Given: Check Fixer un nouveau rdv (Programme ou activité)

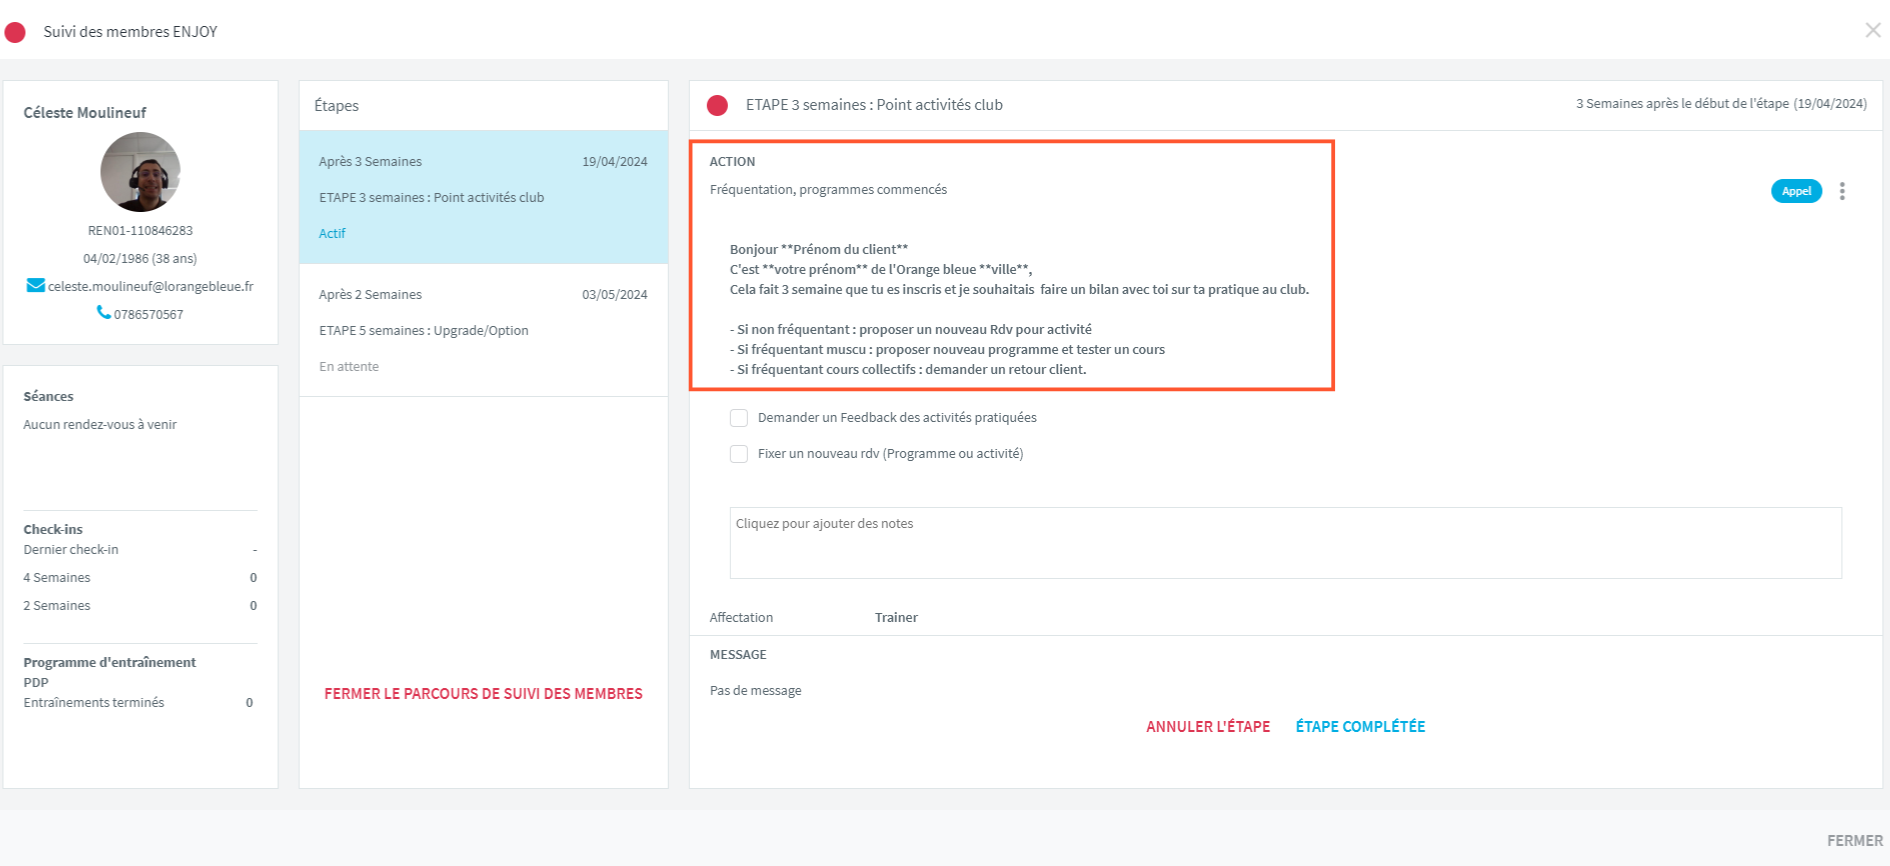Looking at the screenshot, I should (x=739, y=454).
